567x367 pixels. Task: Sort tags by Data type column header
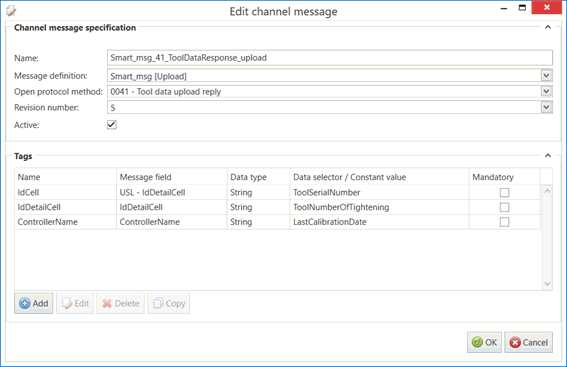pyautogui.click(x=259, y=177)
